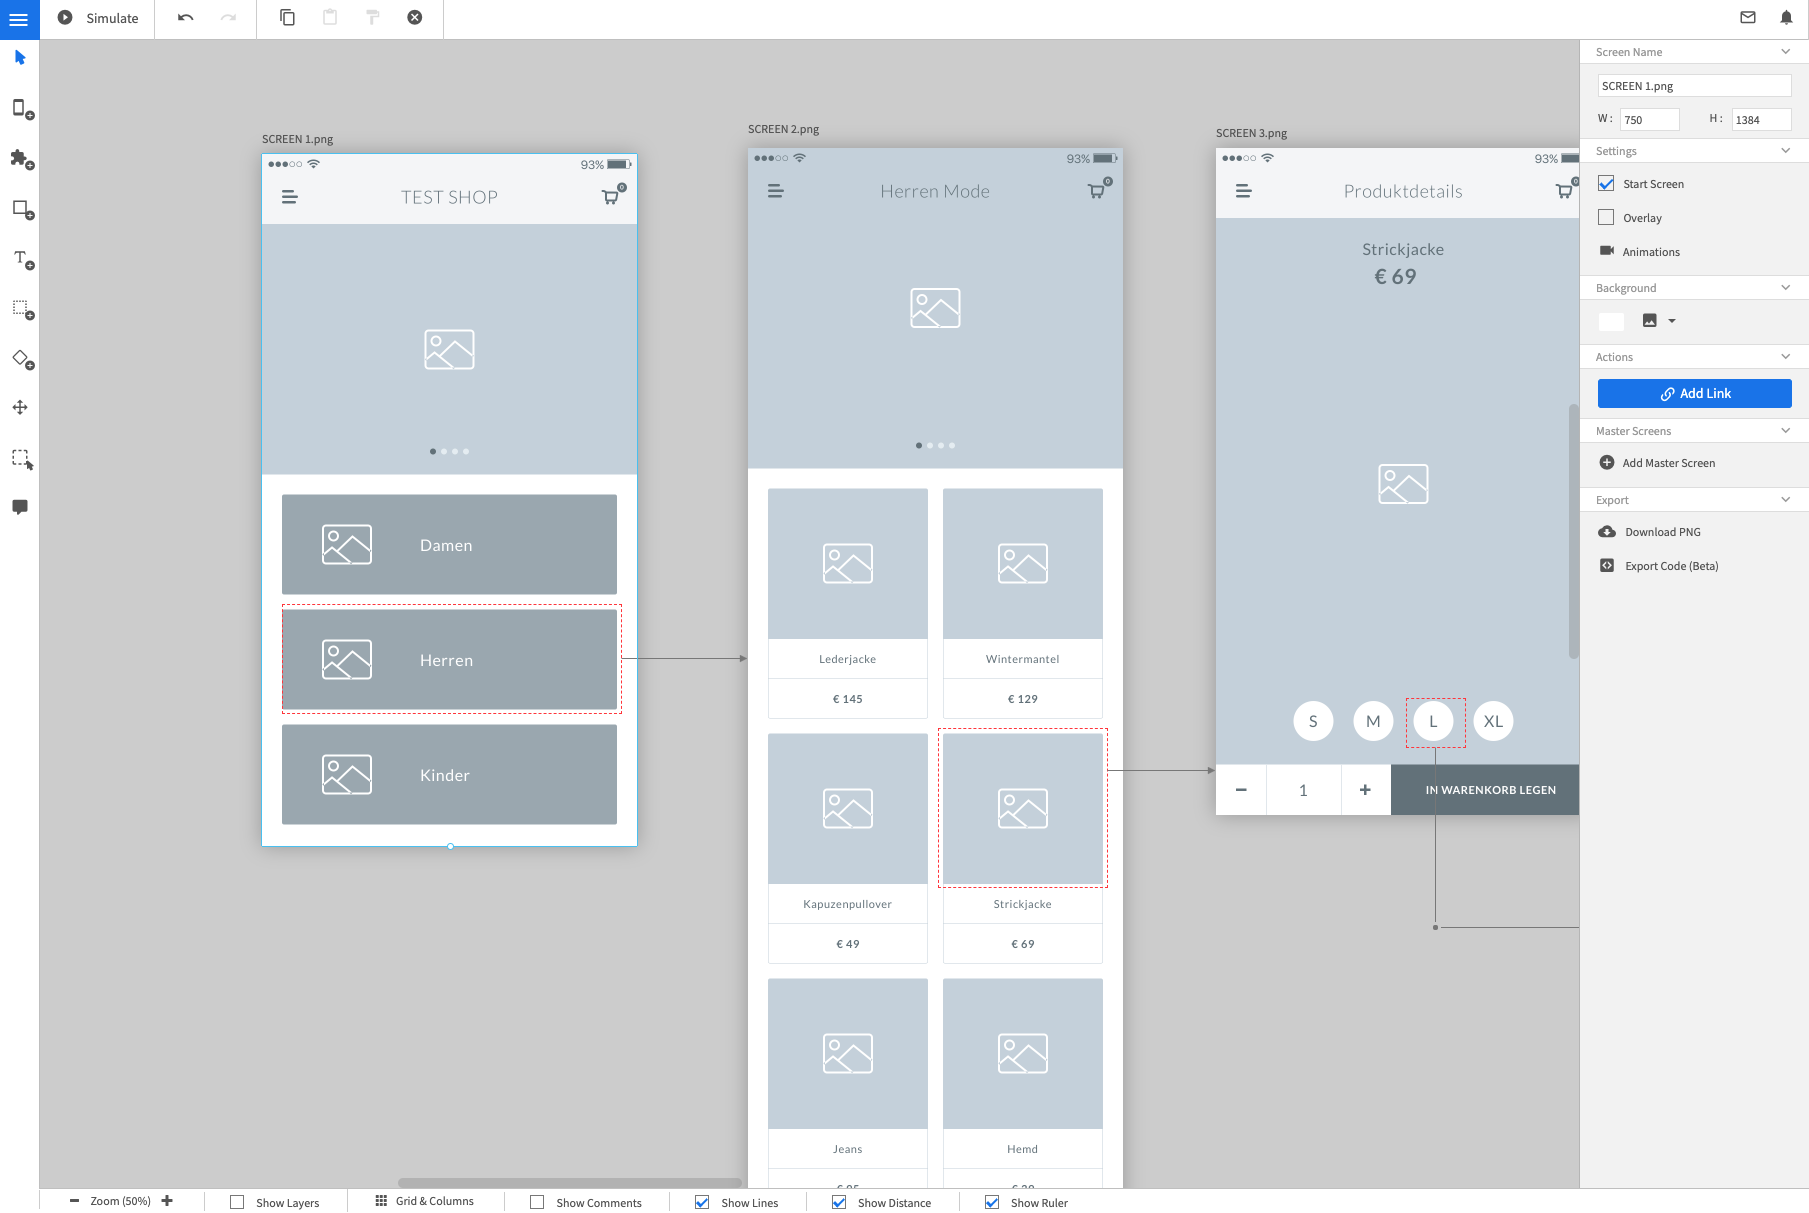1809x1213 pixels.
Task: Open the plugins/components tool
Action: coord(20,160)
